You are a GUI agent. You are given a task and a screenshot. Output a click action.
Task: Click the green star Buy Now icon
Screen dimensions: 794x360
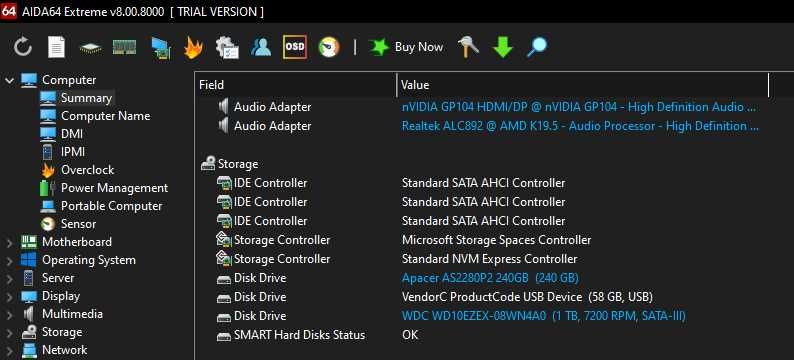pyautogui.click(x=379, y=47)
